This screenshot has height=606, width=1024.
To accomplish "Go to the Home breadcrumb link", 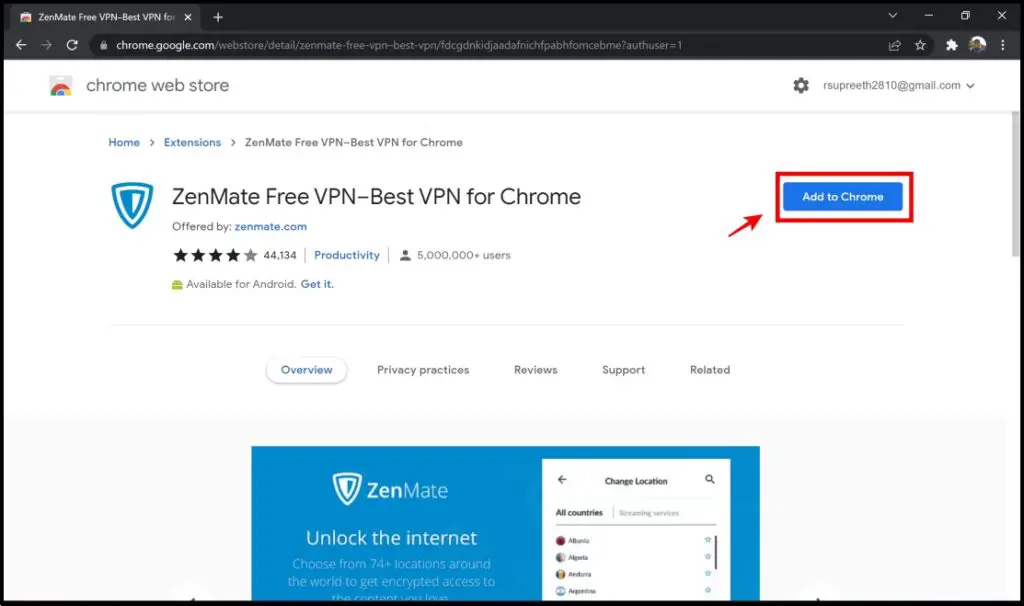I will [x=124, y=142].
